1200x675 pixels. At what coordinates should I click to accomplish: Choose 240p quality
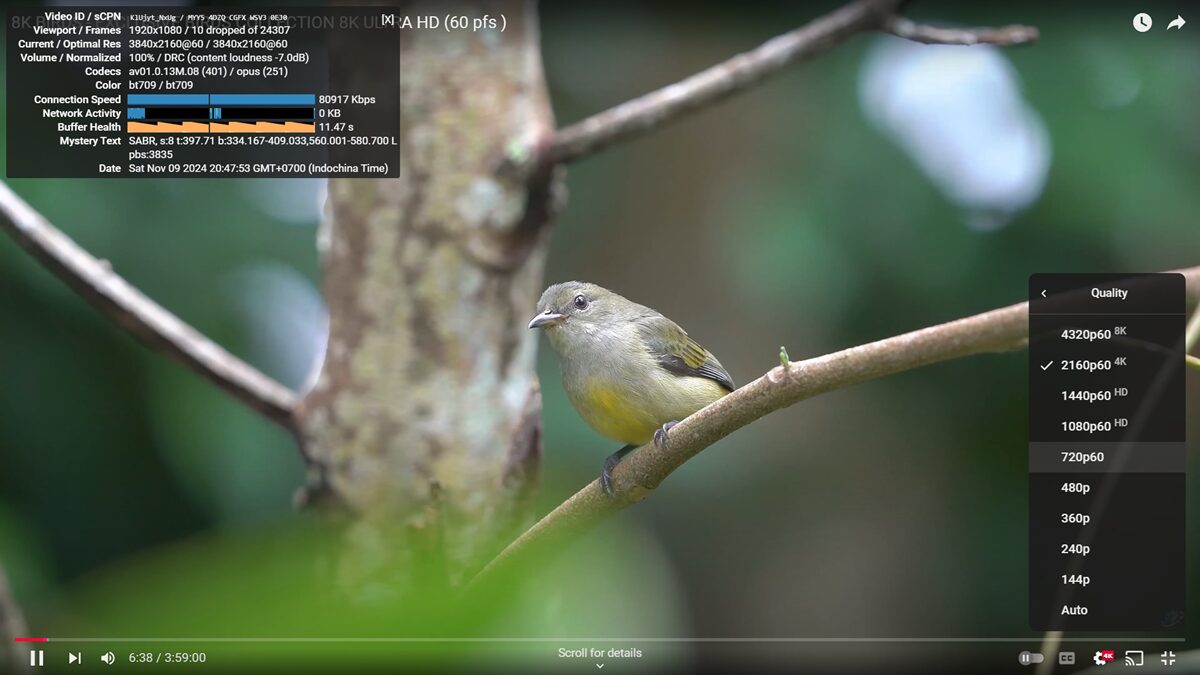1107,549
